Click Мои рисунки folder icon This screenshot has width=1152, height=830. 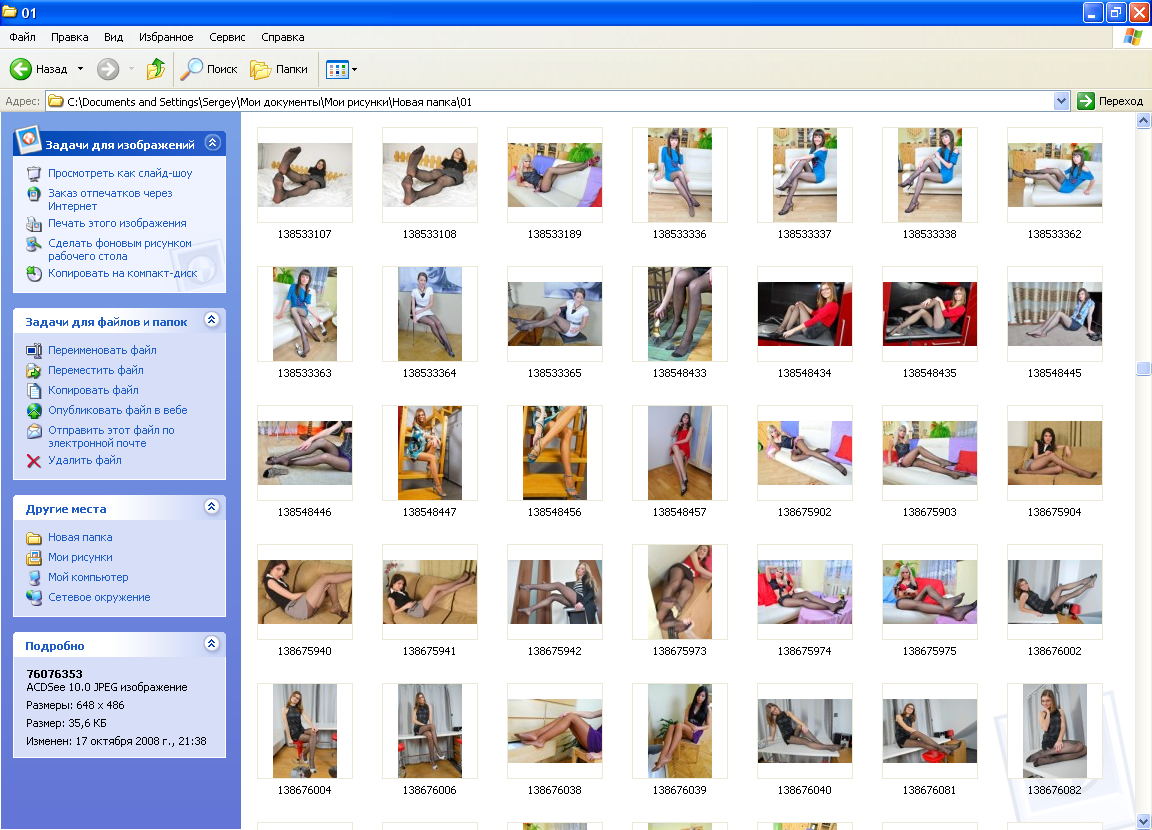(x=34, y=557)
